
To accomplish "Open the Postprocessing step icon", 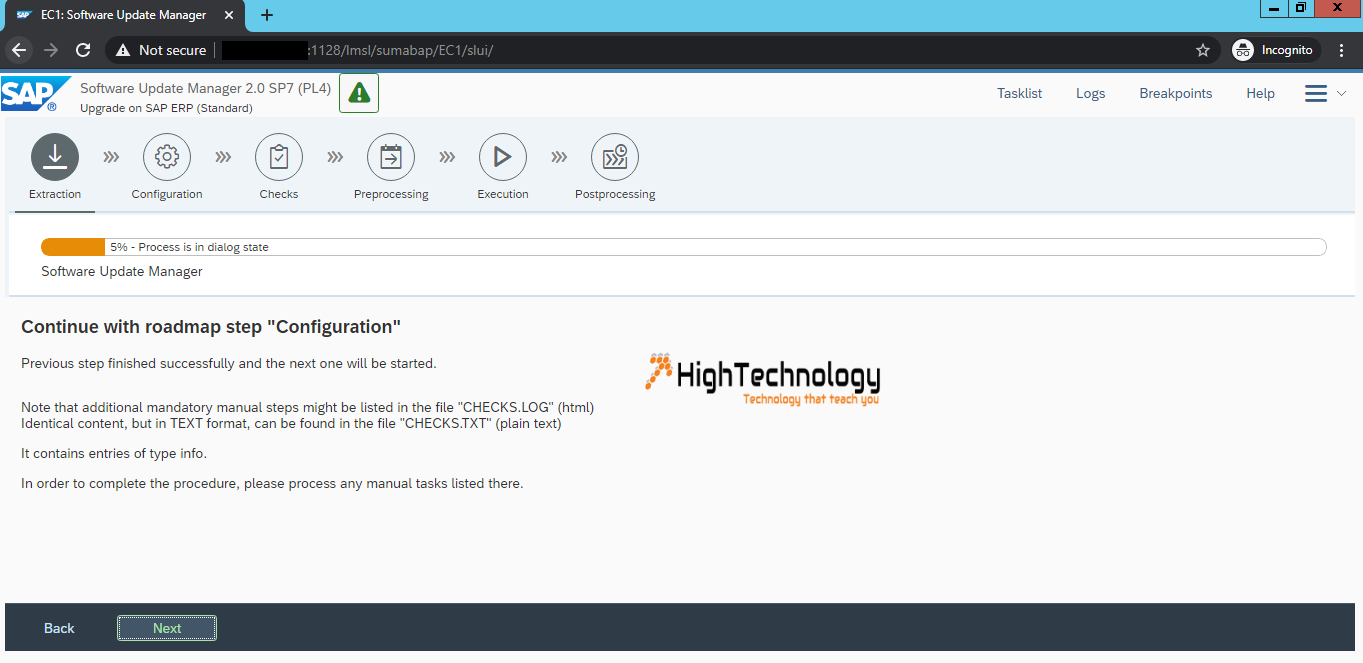I will 615,157.
